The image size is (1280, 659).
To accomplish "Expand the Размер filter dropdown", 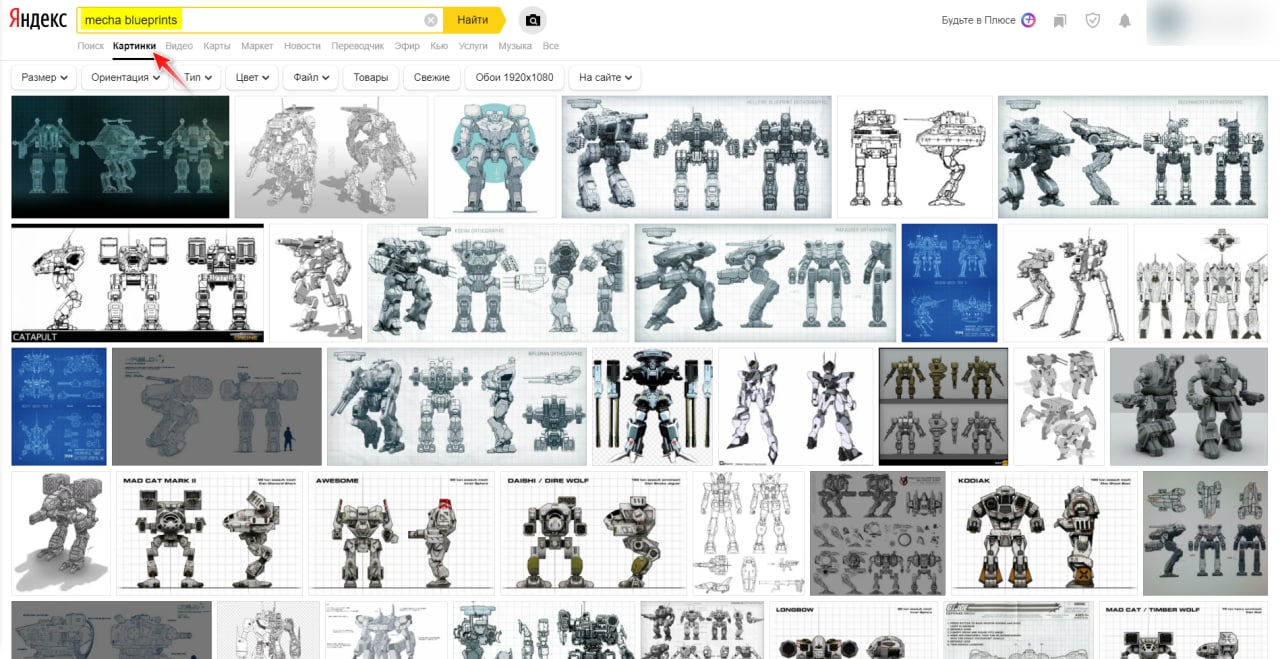I will point(44,77).
